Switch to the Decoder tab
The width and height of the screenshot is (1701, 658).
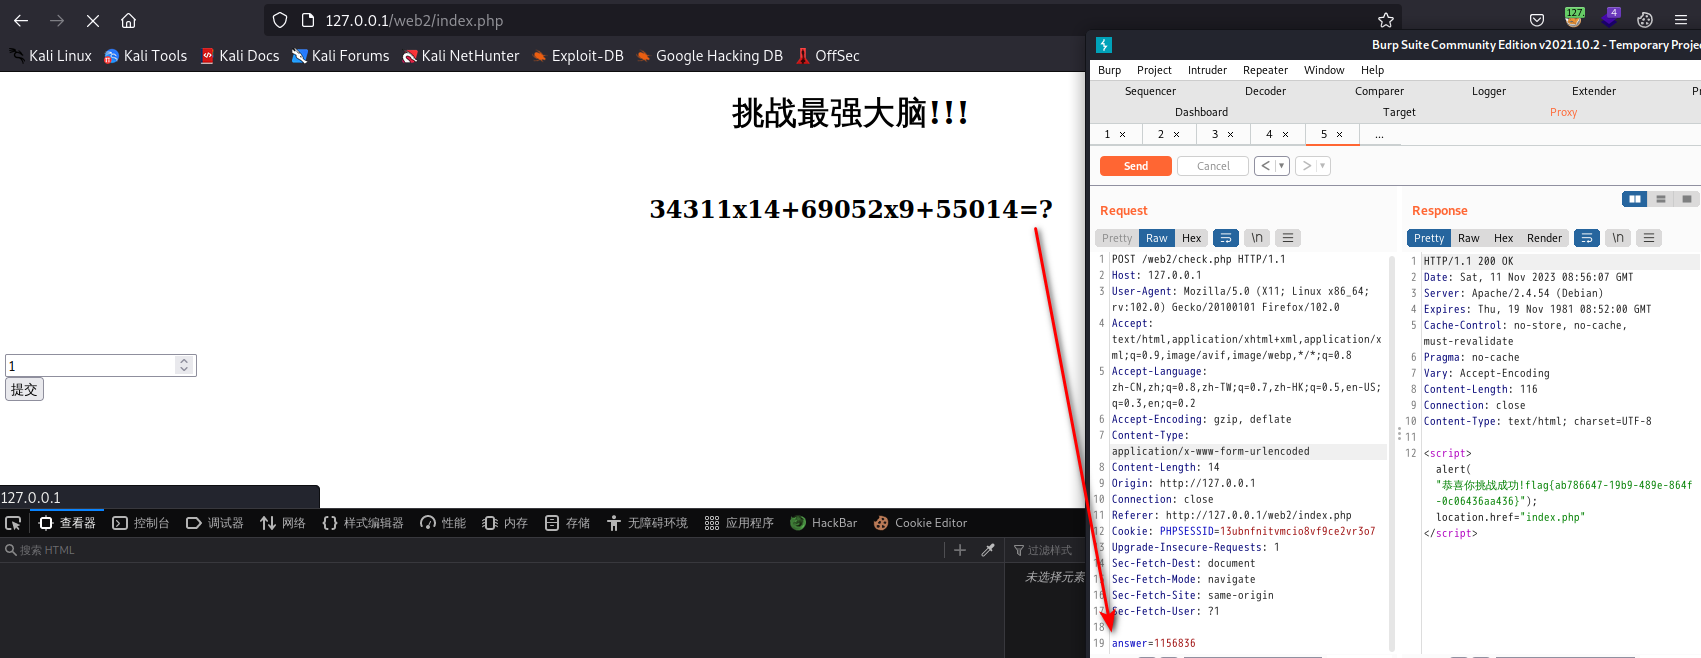click(x=1265, y=91)
